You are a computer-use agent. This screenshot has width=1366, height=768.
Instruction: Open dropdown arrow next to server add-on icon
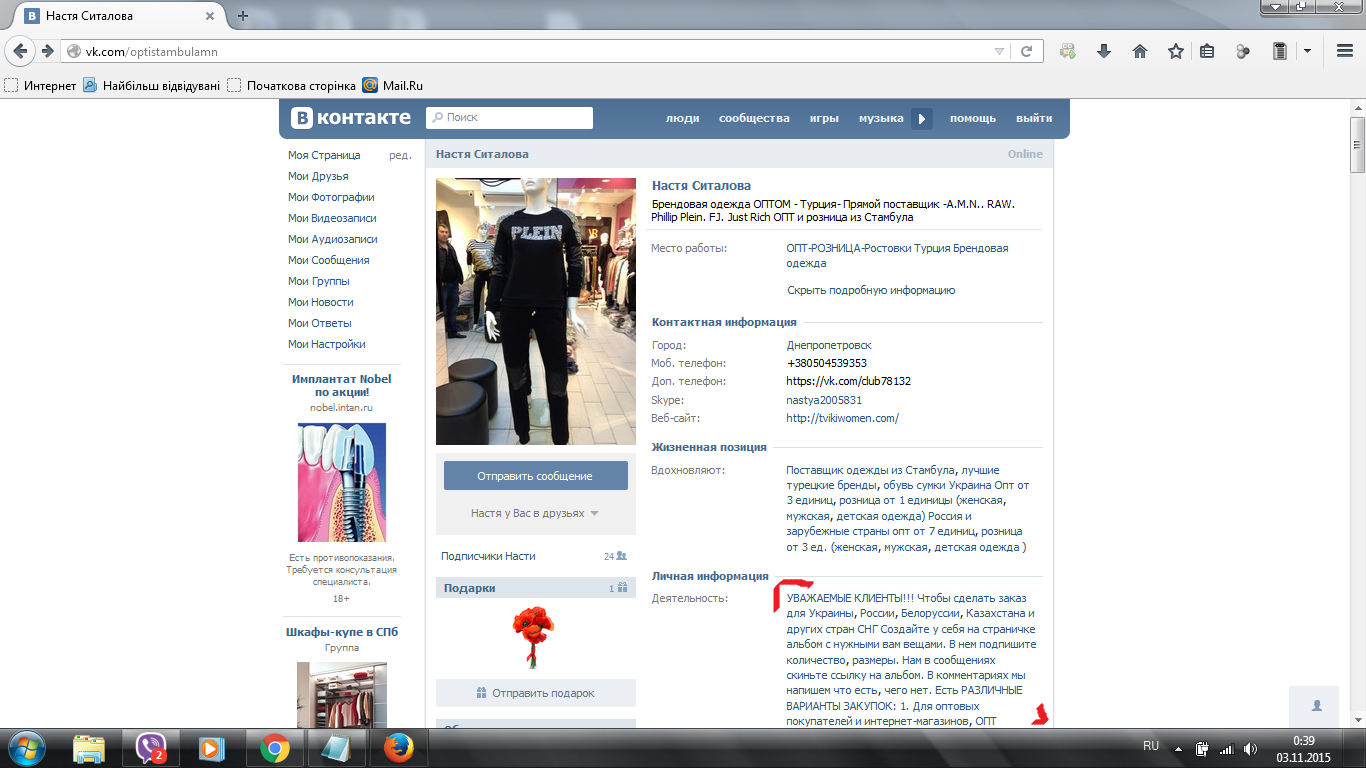(1307, 51)
